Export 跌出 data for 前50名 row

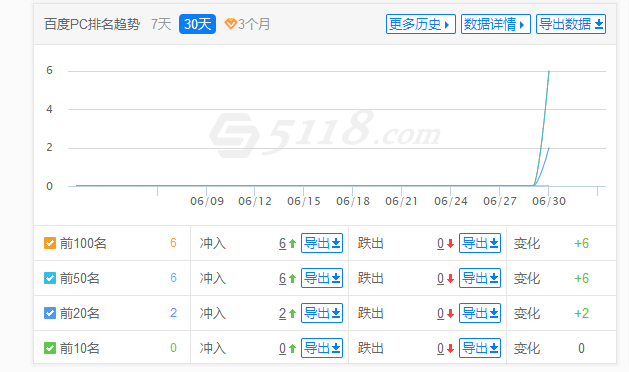(480, 278)
